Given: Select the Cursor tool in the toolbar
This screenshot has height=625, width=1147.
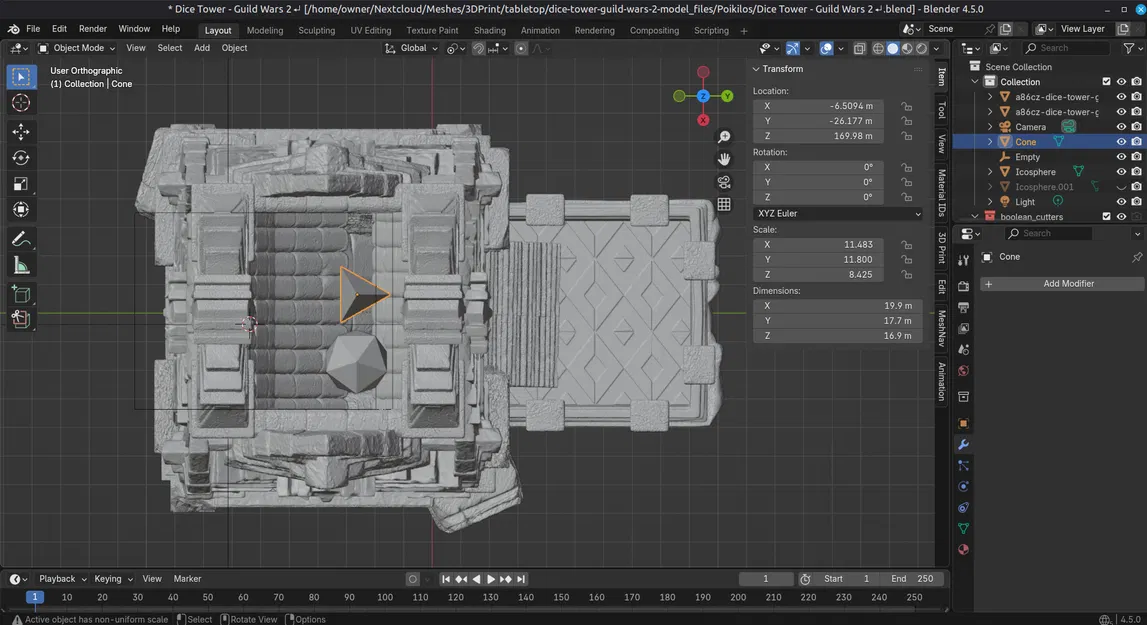Looking at the screenshot, I should (20, 103).
